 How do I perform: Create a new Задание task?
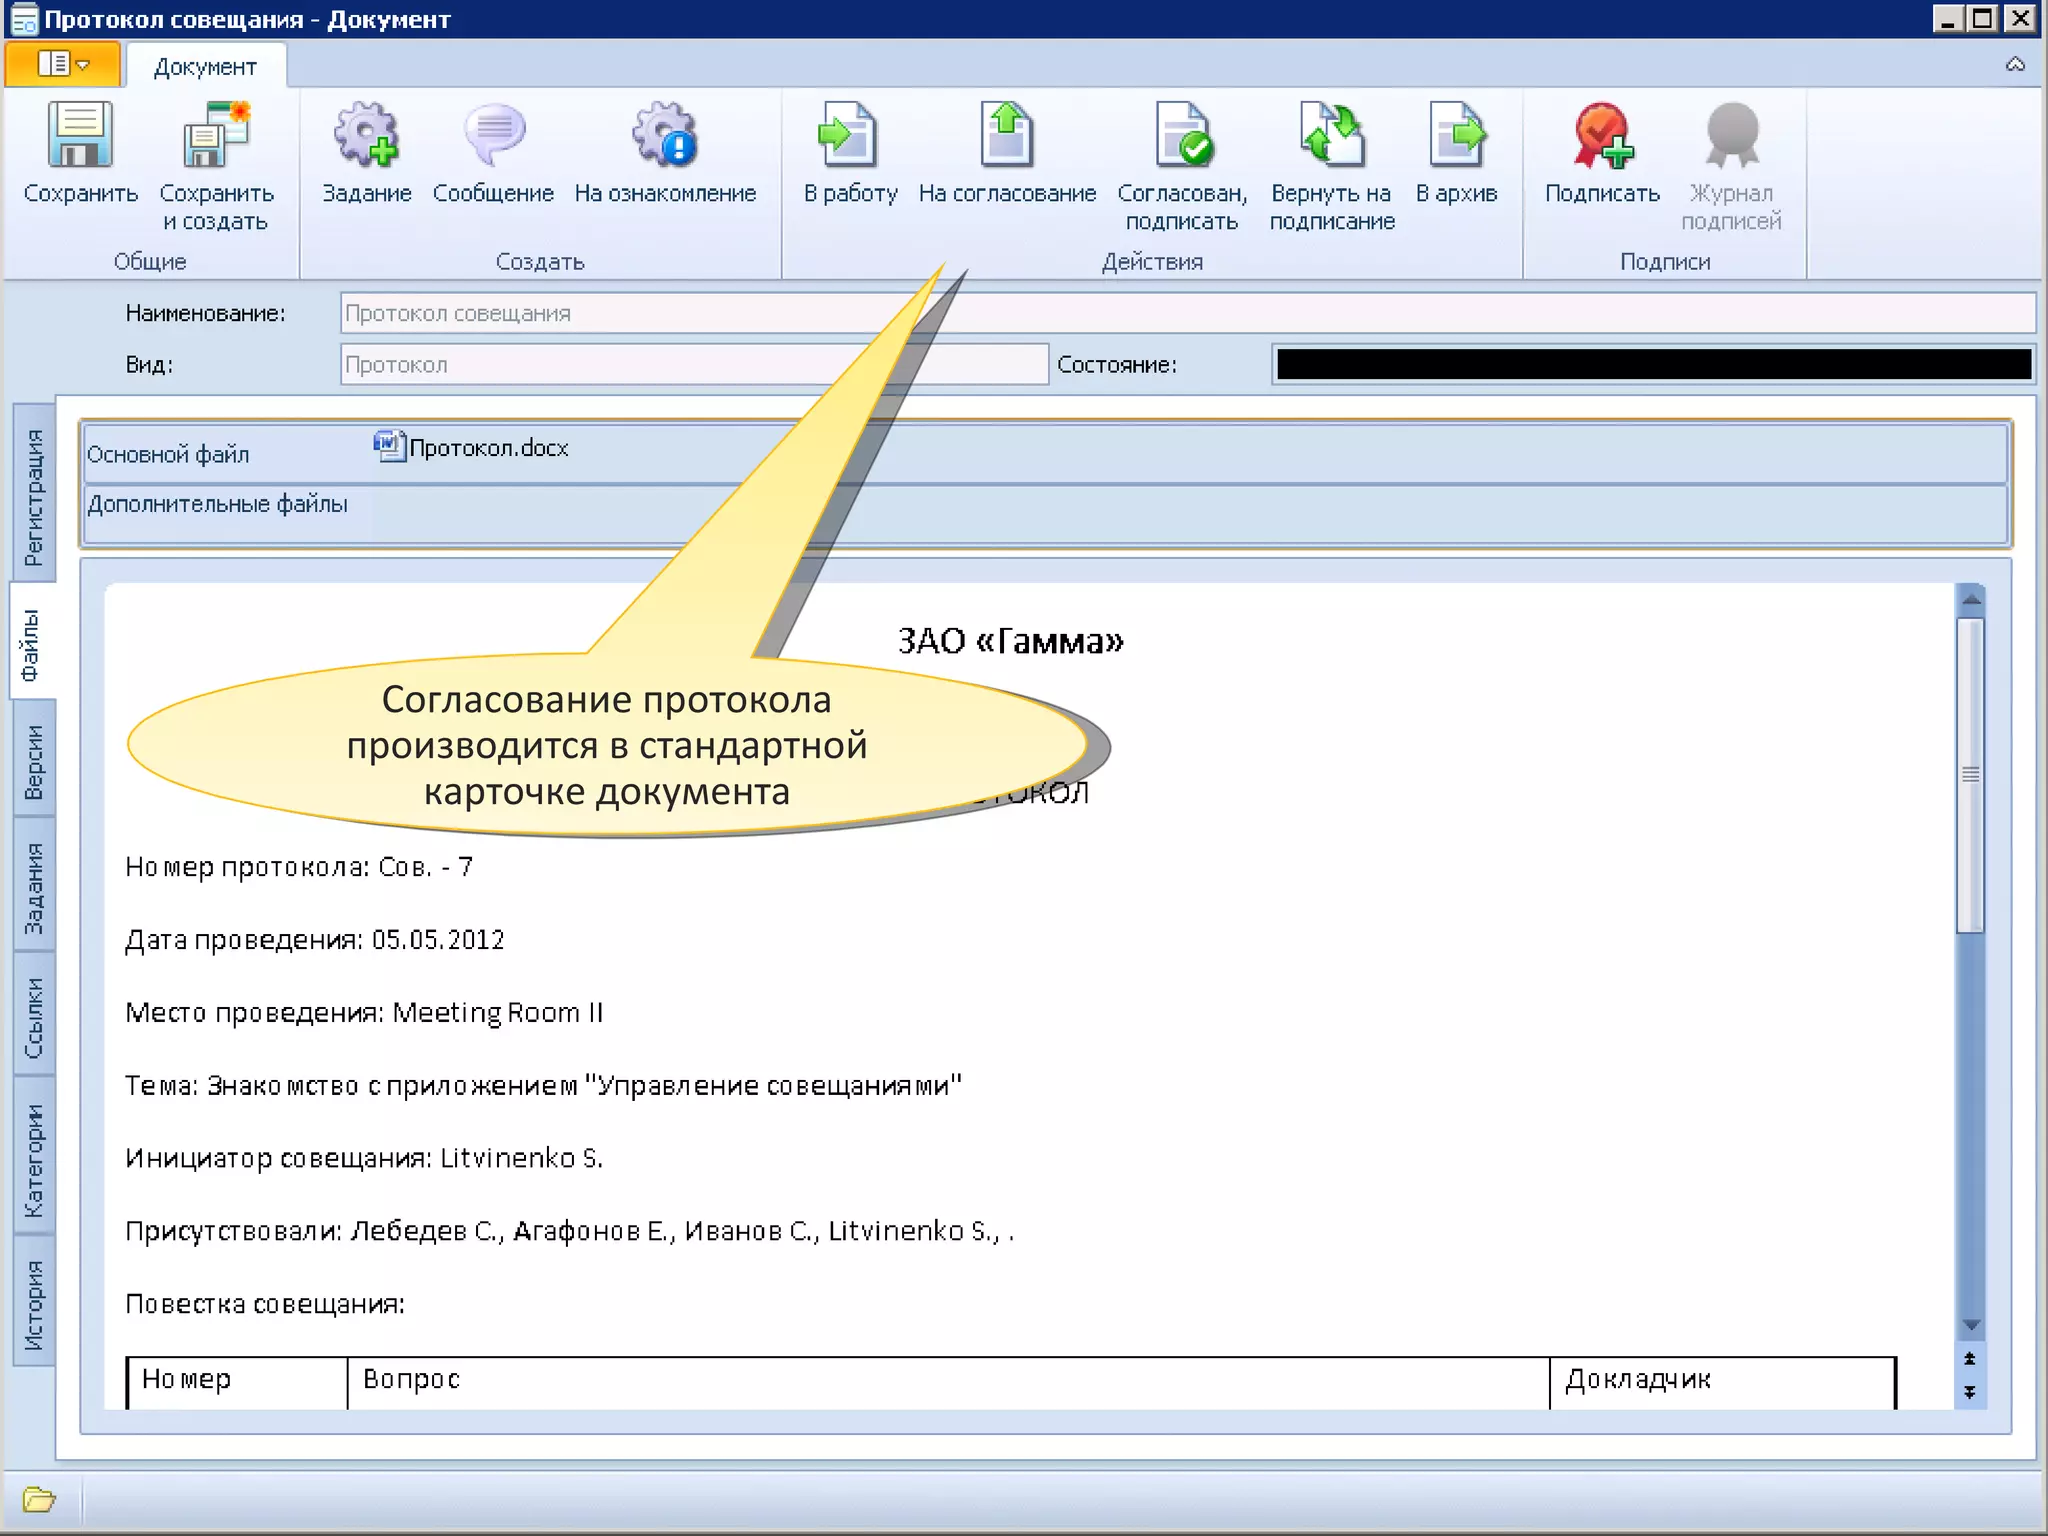[366, 135]
